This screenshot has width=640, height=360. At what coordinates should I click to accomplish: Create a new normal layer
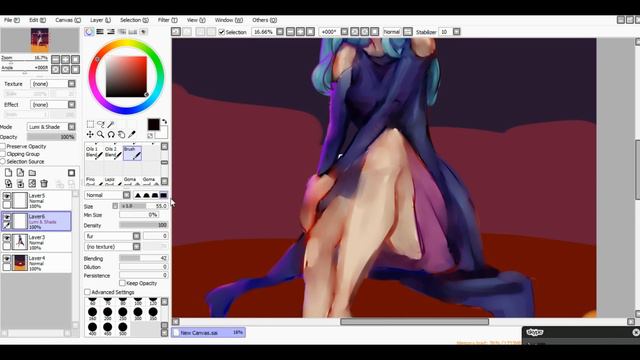coord(8,173)
